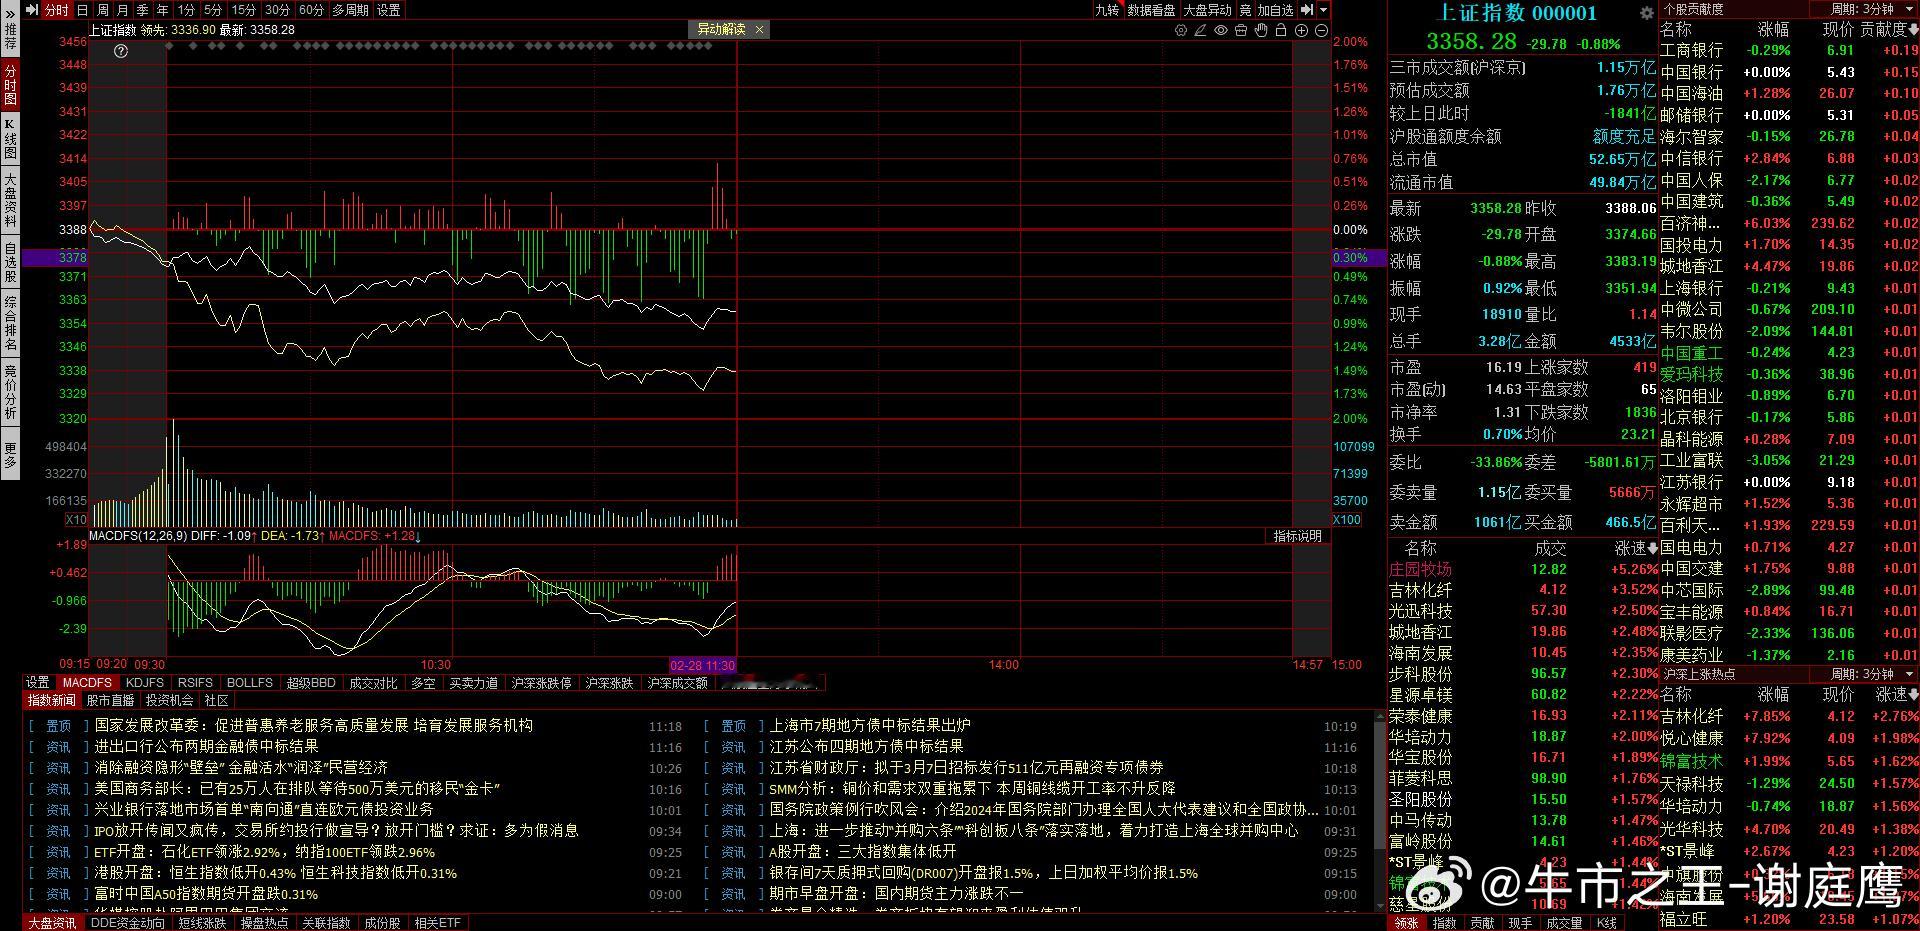
Task: Open 指标说明 for the MACD panel
Action: point(1297,536)
